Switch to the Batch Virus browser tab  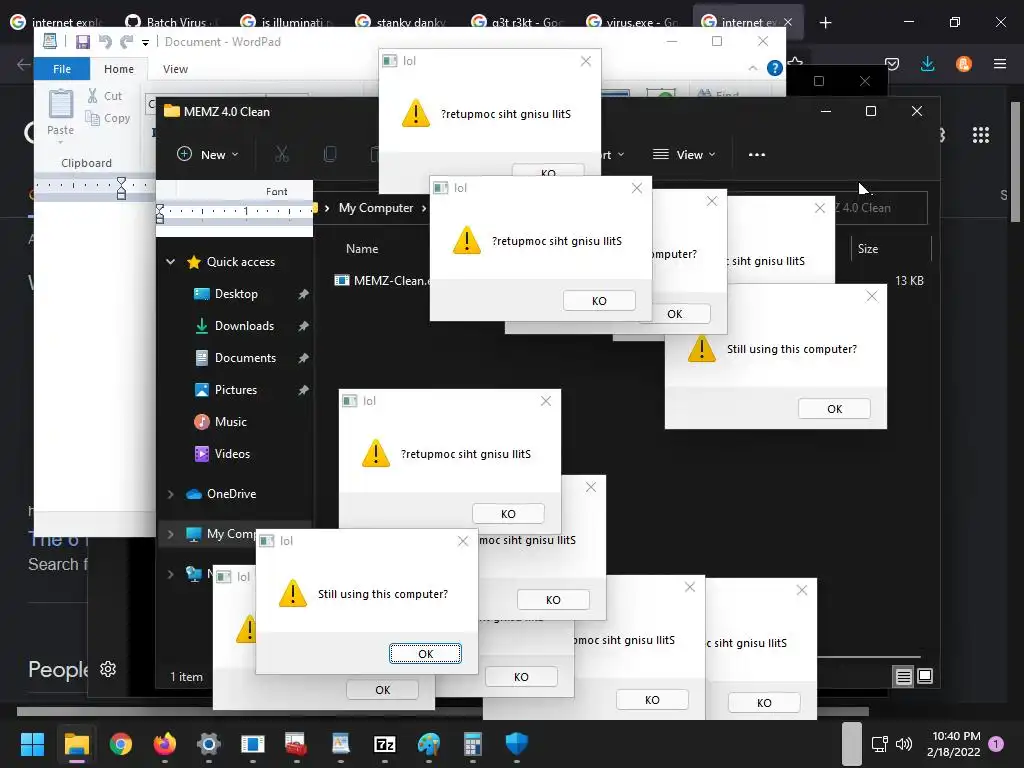170,22
